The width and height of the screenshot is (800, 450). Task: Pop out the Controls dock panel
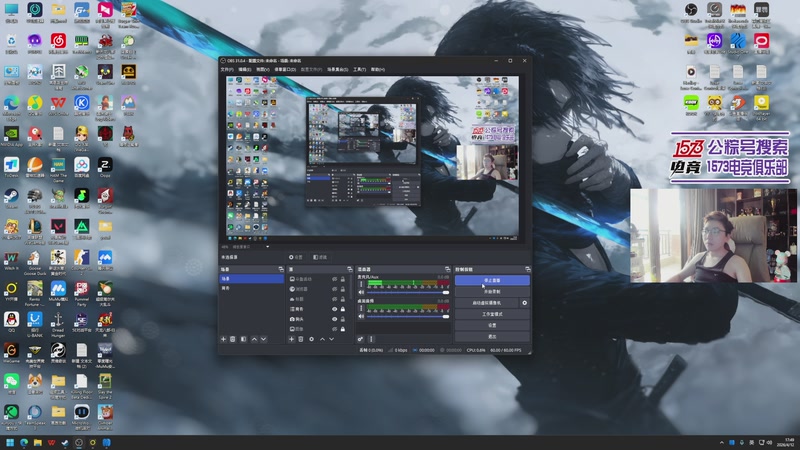tap(528, 269)
